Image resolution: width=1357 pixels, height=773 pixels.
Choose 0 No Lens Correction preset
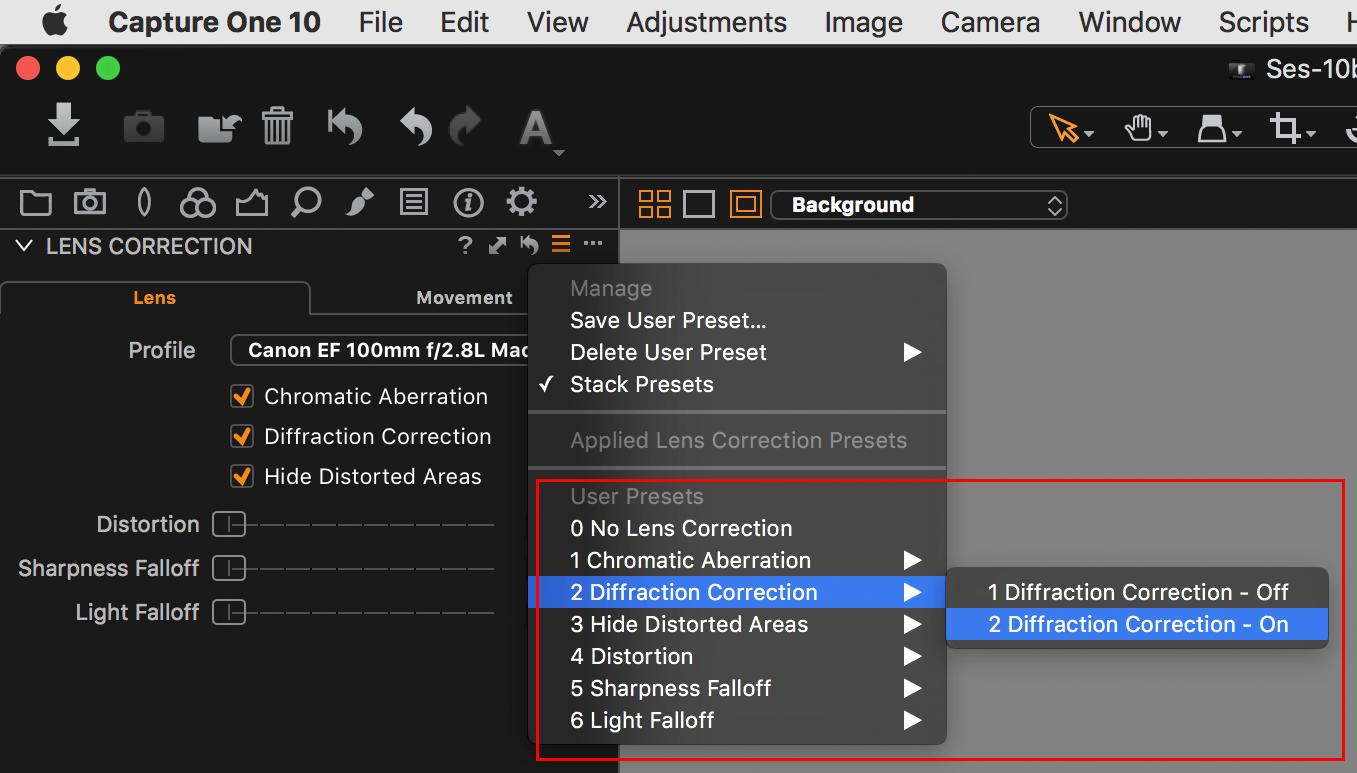(x=736, y=528)
